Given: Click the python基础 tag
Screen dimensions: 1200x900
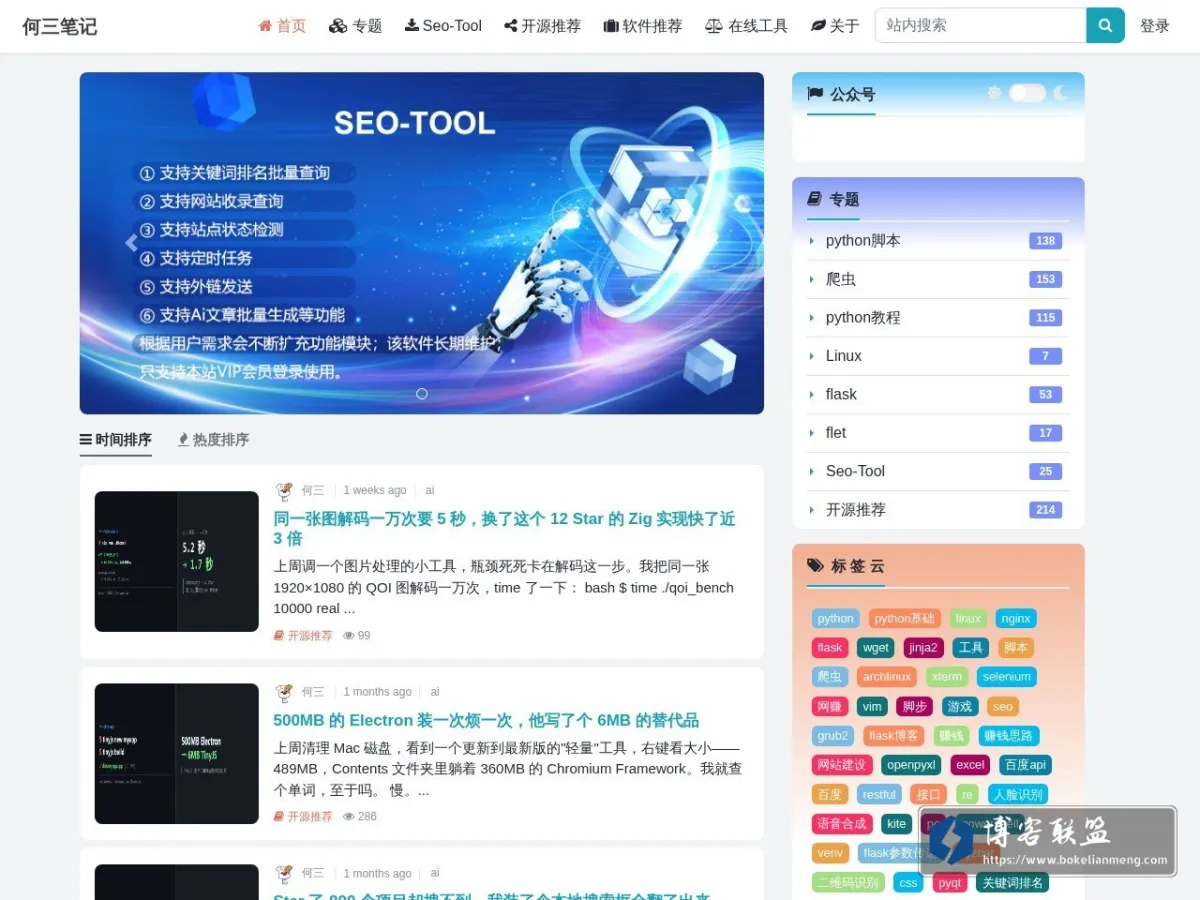Looking at the screenshot, I should pyautogui.click(x=904, y=618).
